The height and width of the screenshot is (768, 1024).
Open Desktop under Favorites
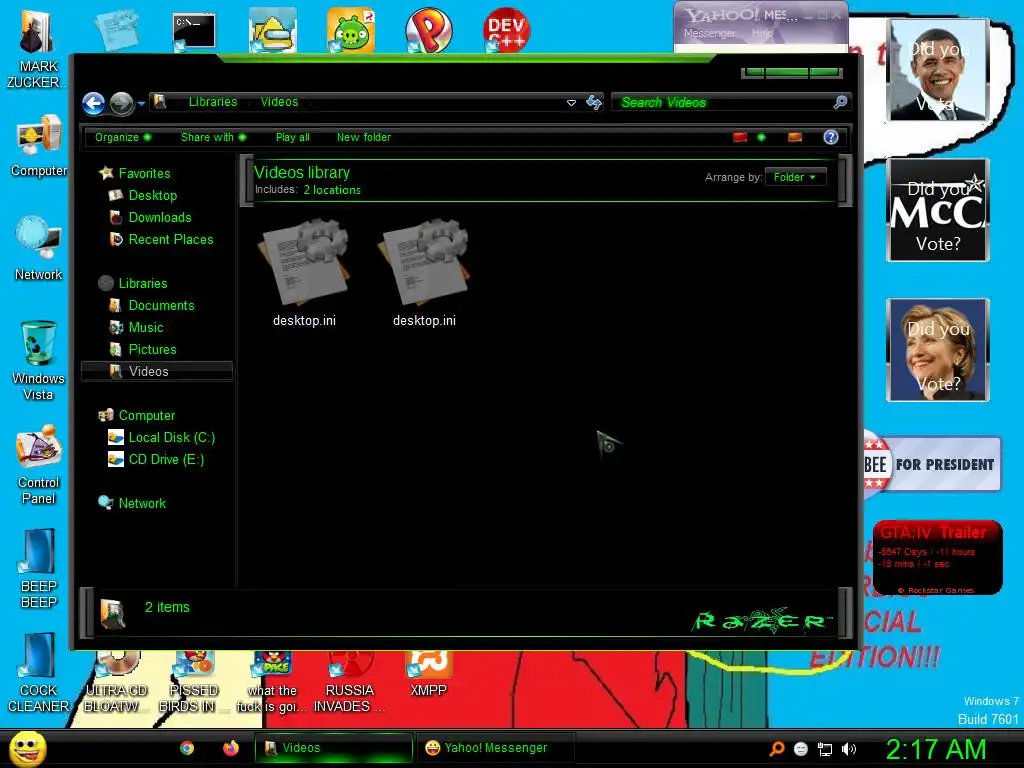[152, 195]
